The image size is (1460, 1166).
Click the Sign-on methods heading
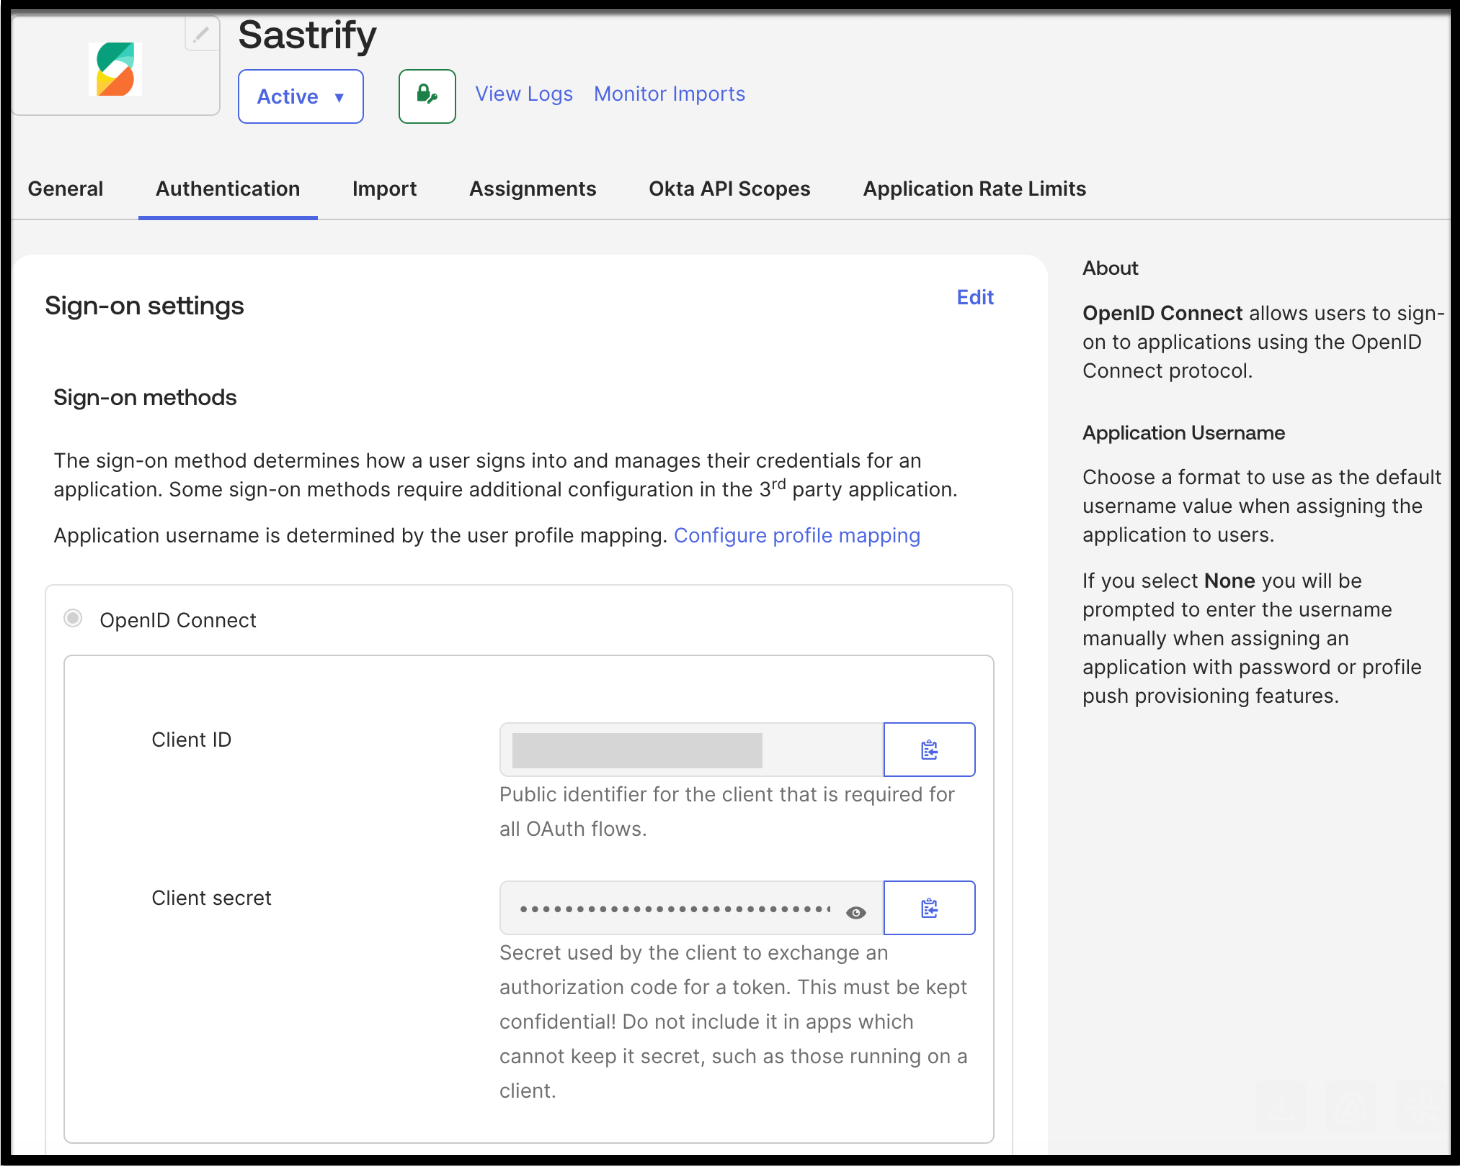145,398
